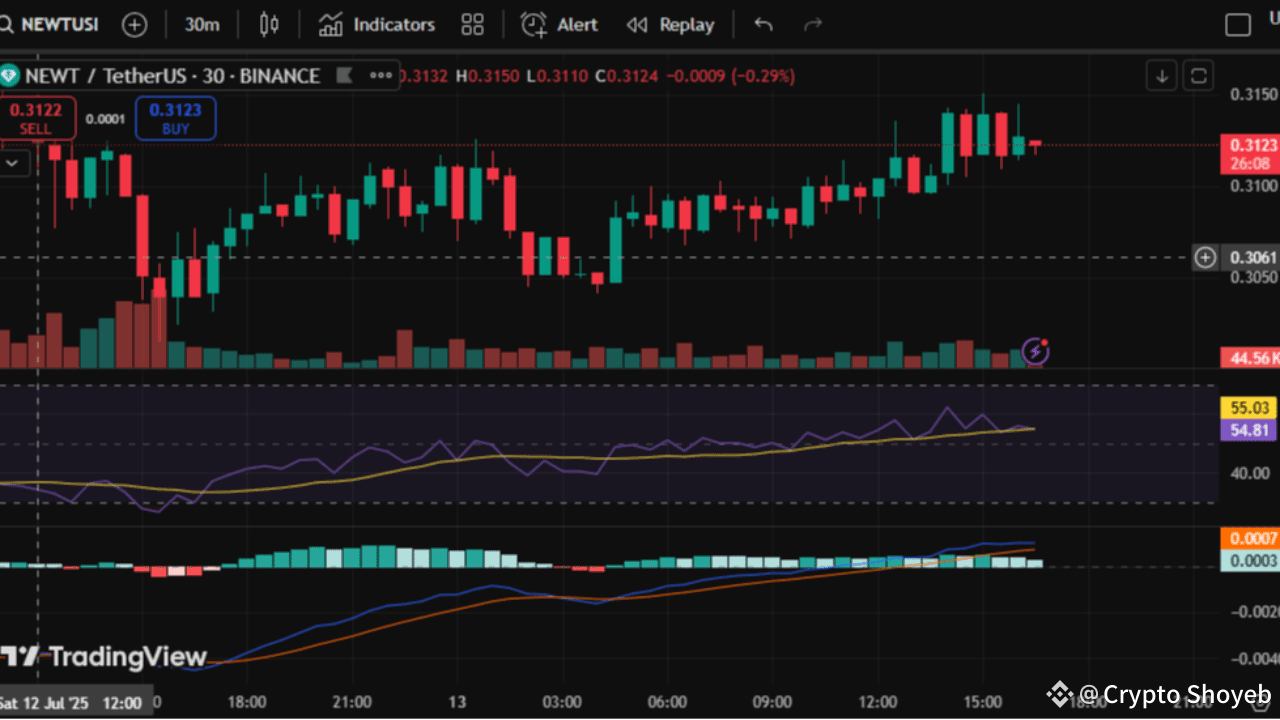The width and height of the screenshot is (1280, 720).
Task: Click the TradingView logo
Action: click(x=103, y=657)
